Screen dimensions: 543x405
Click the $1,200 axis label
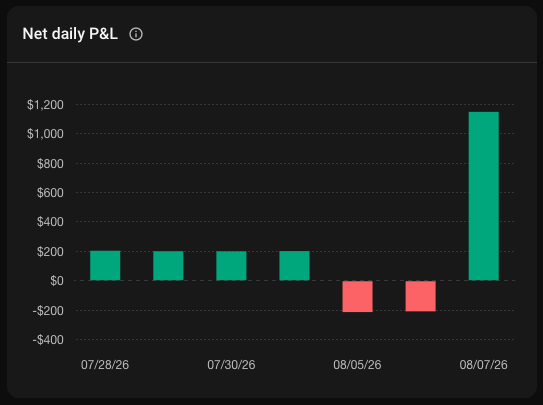point(45,105)
